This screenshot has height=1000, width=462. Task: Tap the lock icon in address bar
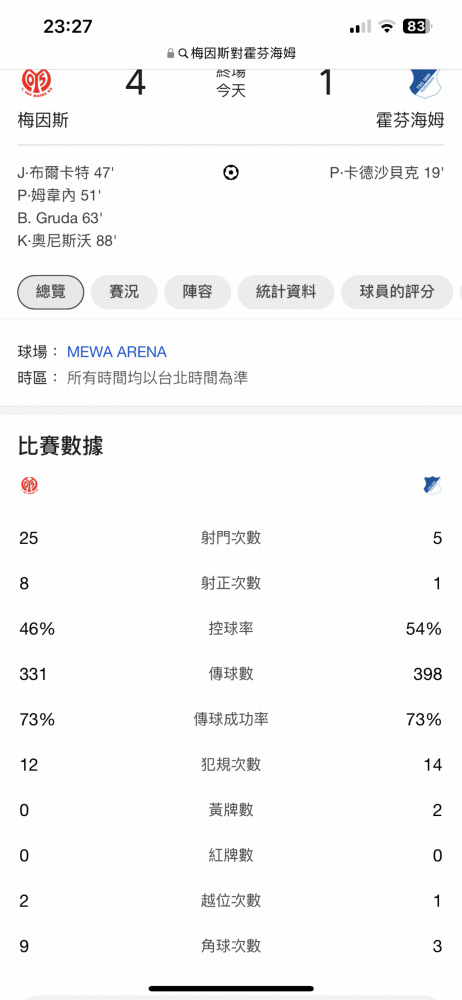pos(170,54)
